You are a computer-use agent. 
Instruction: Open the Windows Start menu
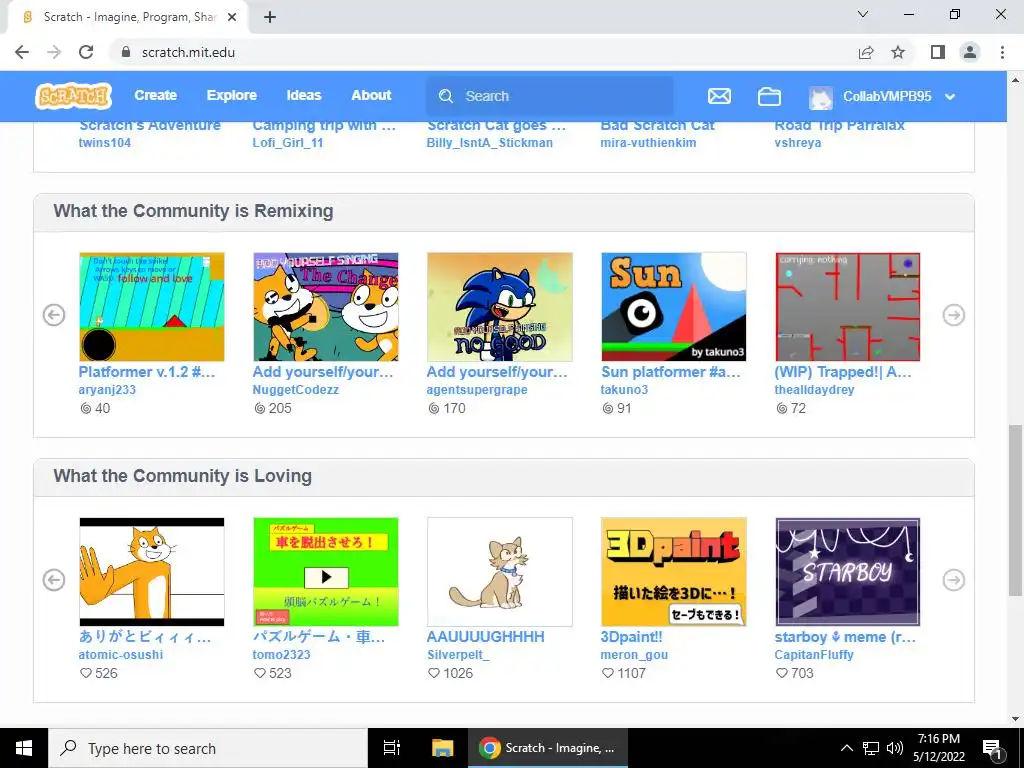(24, 748)
